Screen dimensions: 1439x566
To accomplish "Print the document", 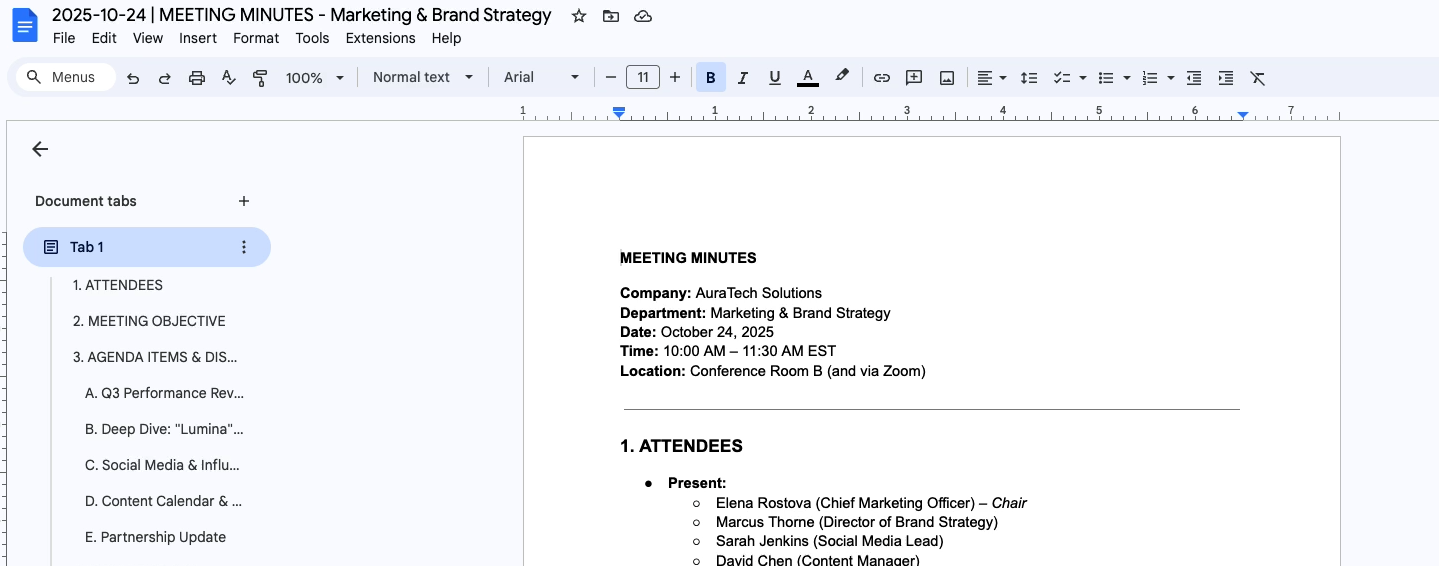I will point(197,78).
